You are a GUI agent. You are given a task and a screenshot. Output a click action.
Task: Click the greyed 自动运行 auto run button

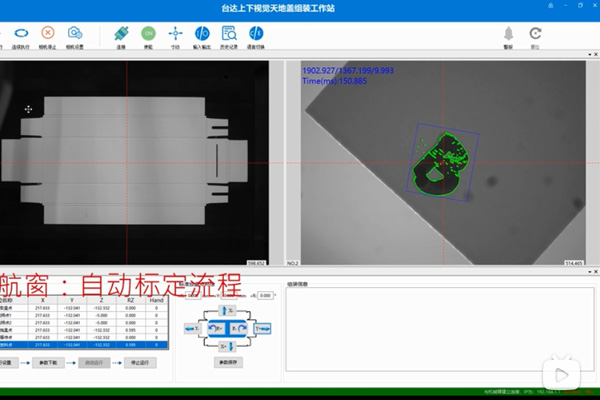(95, 362)
